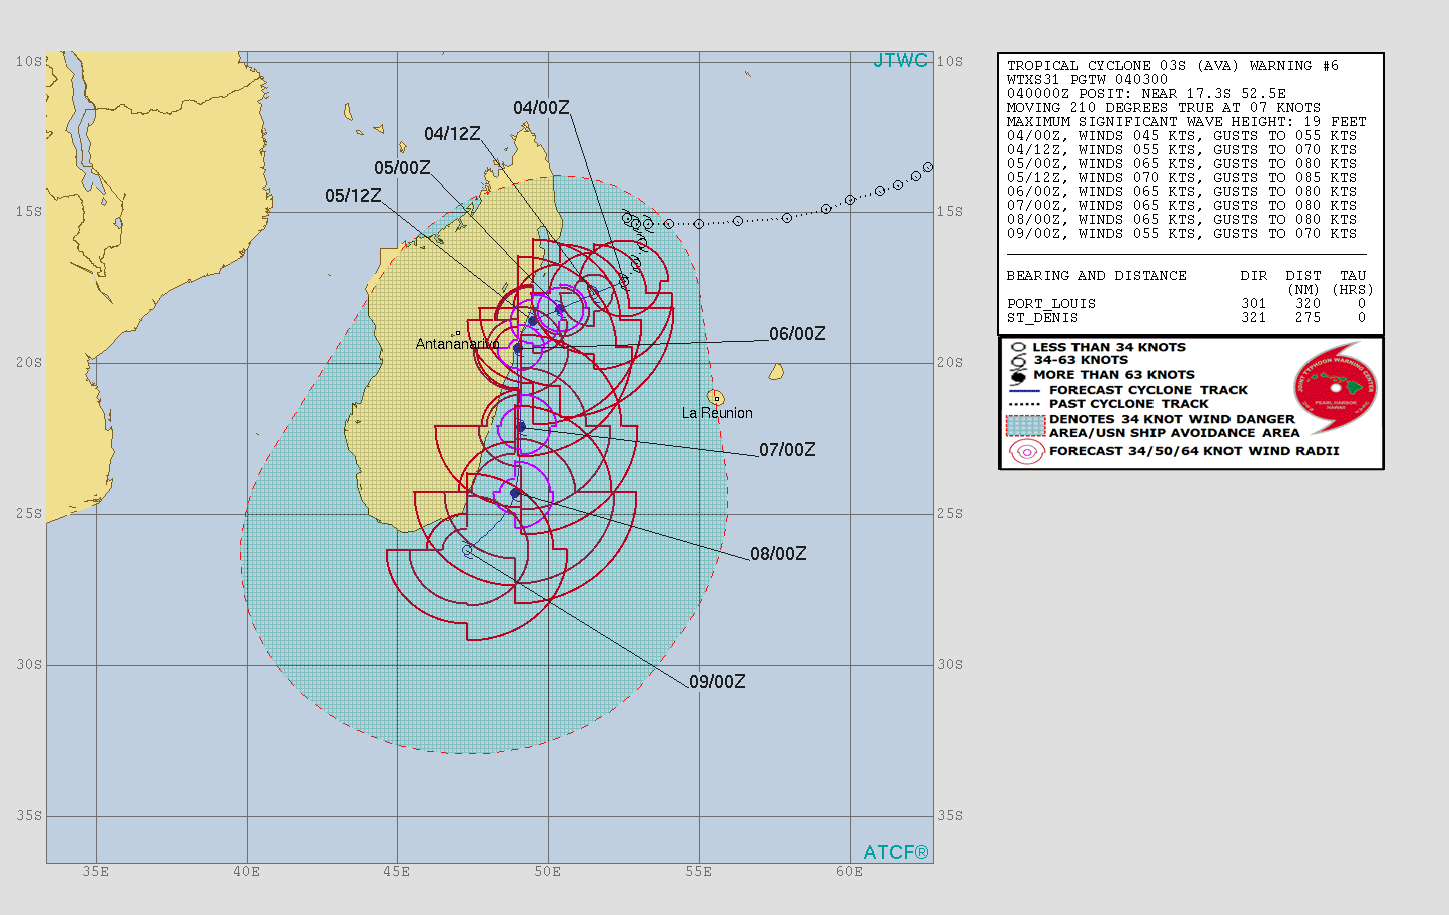Click the TROPICAL CYCLONE 03S (AVA) WARNING #6 title
The height and width of the screenshot is (915, 1449).
tap(1173, 66)
